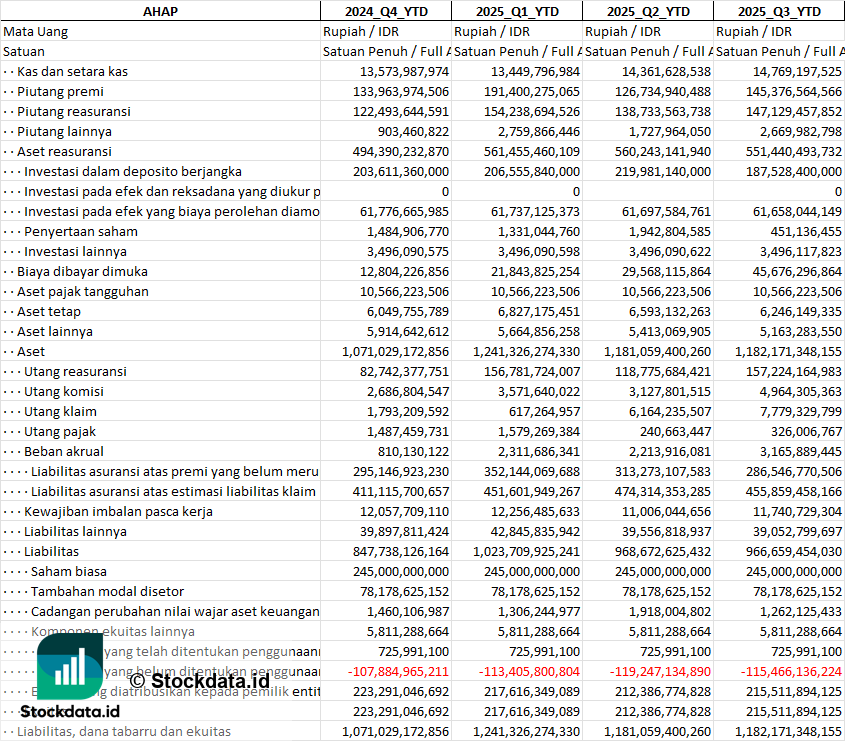
Task: Click Utang pajak value 1,487,459,731
Action: (x=408, y=432)
